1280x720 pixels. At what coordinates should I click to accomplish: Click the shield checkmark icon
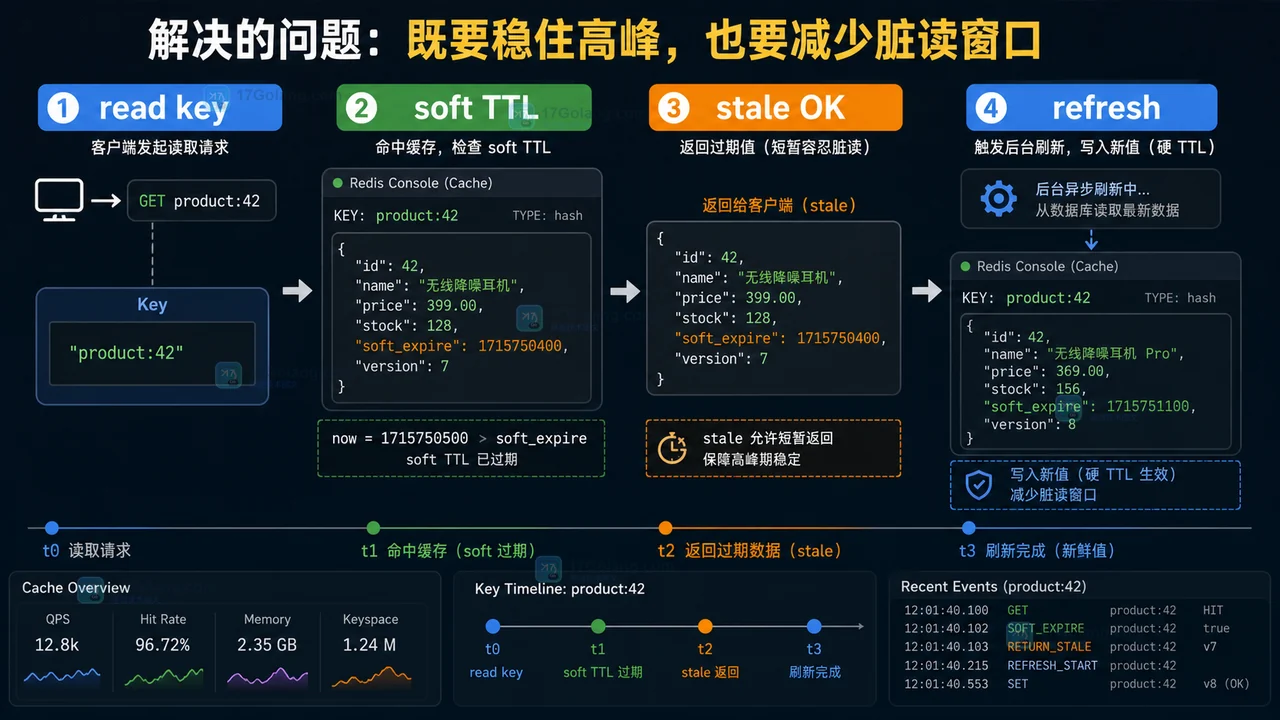(x=977, y=484)
